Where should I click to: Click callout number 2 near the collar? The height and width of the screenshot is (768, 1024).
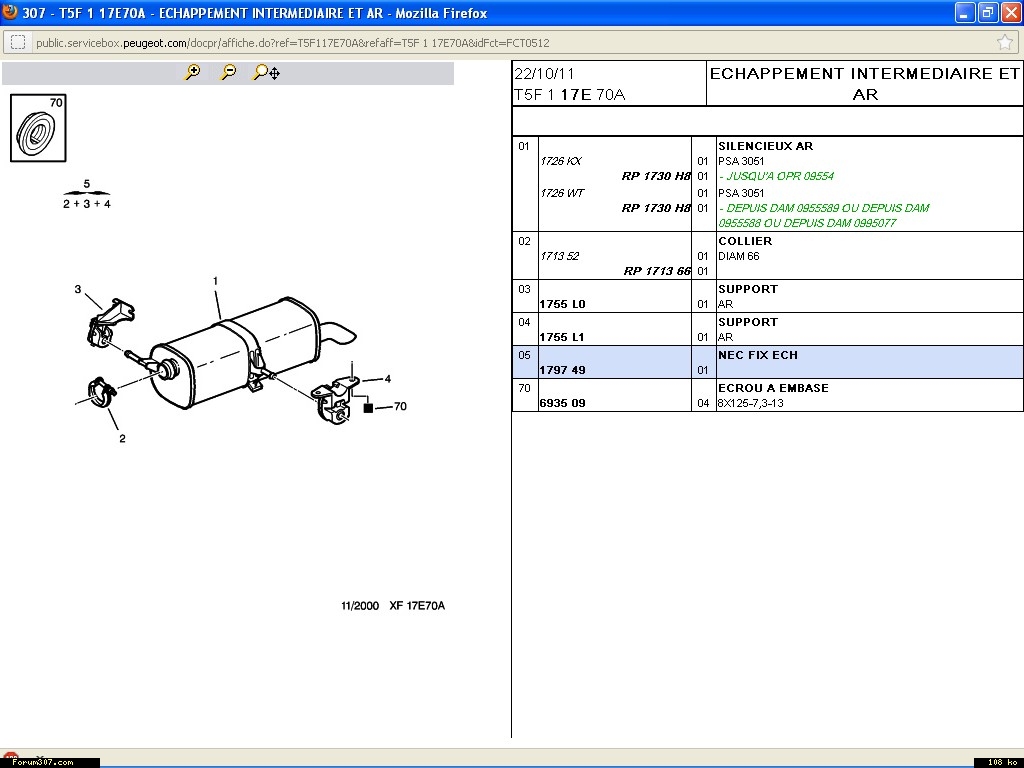(122, 438)
